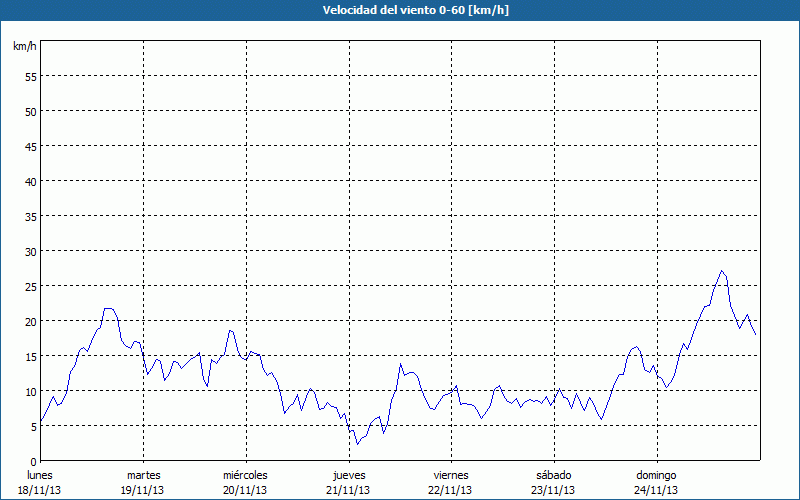
Task: Click the lowest wind point on jueves
Action: click(356, 444)
